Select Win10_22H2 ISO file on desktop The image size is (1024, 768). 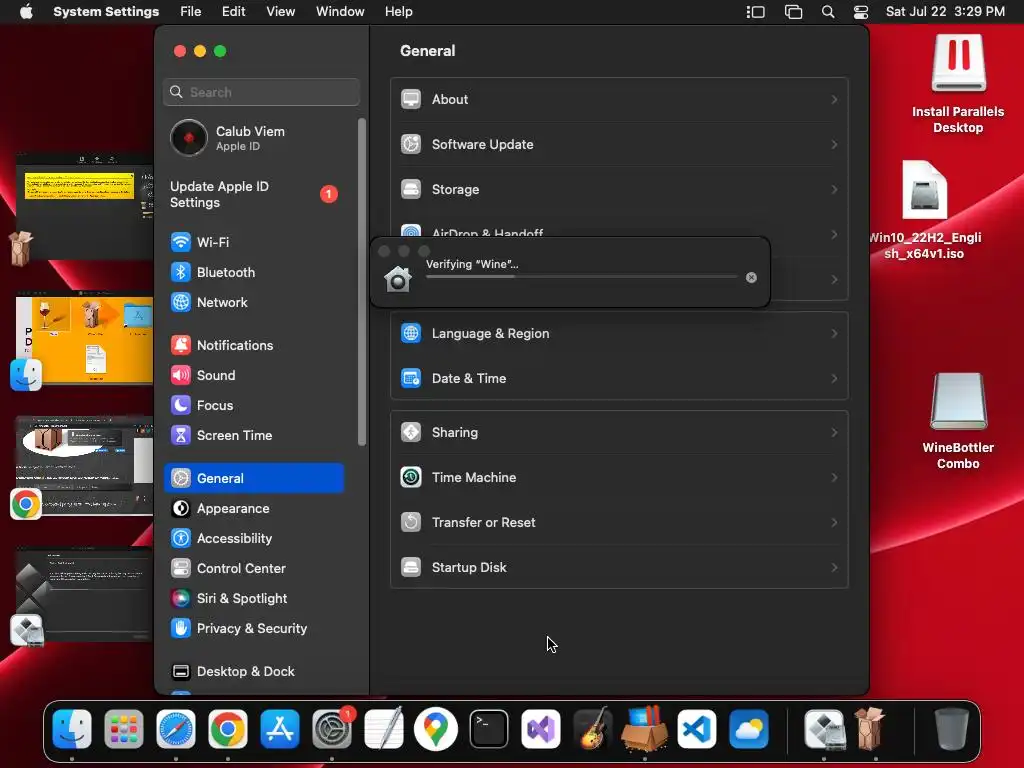pyautogui.click(x=925, y=210)
